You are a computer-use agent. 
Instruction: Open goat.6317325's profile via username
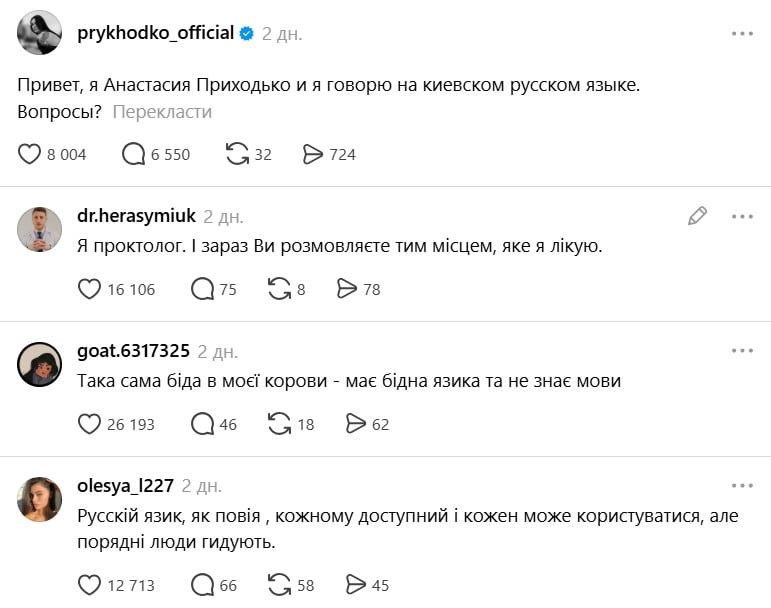coord(133,351)
